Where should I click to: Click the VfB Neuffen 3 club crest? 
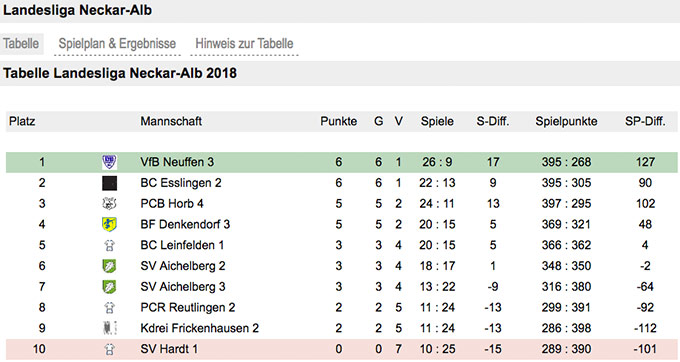[x=109, y=162]
